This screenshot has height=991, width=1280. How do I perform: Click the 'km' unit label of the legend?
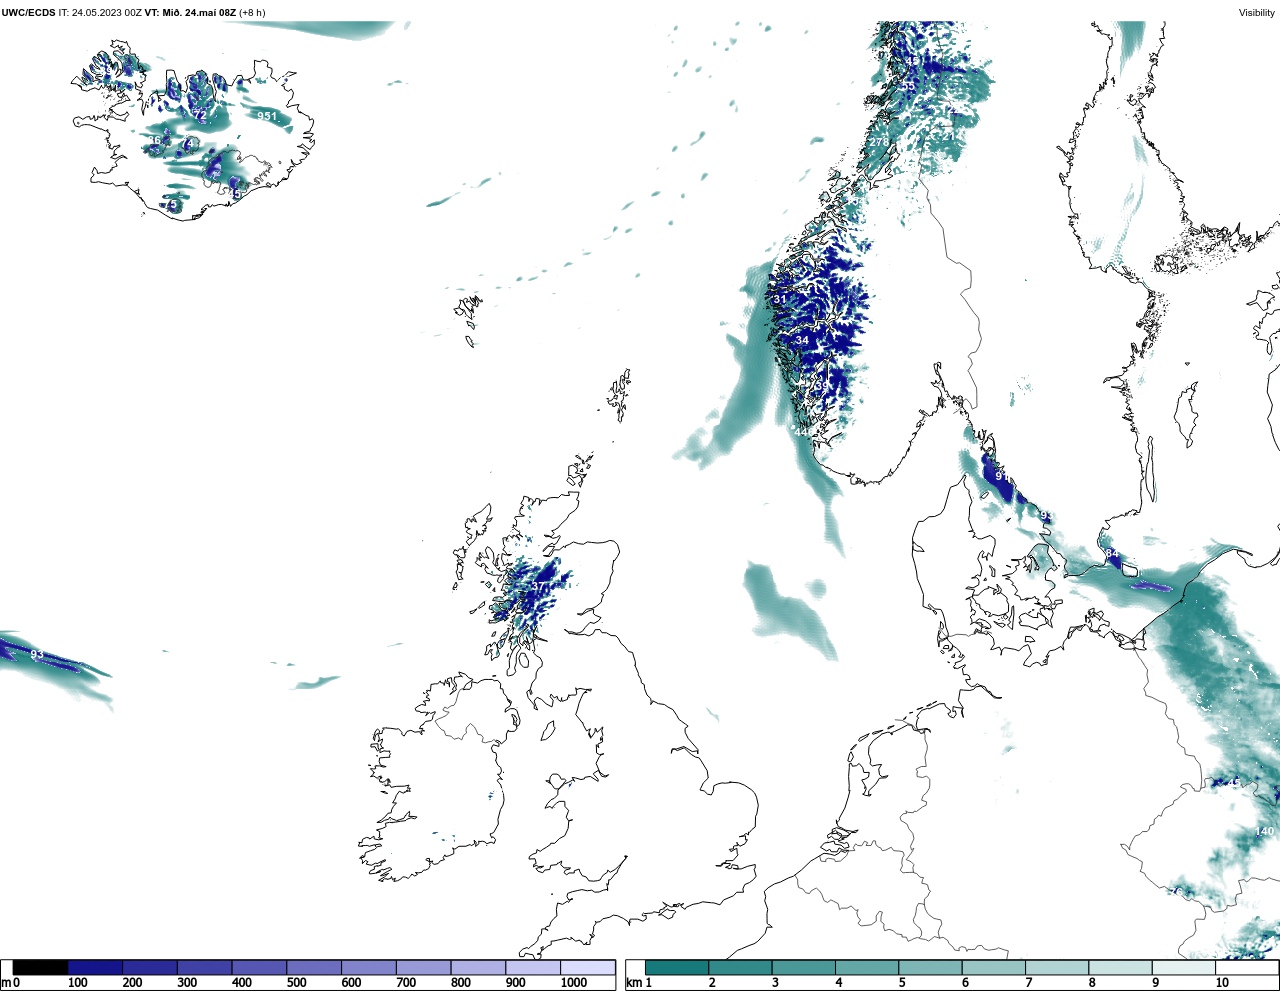[x=633, y=983]
